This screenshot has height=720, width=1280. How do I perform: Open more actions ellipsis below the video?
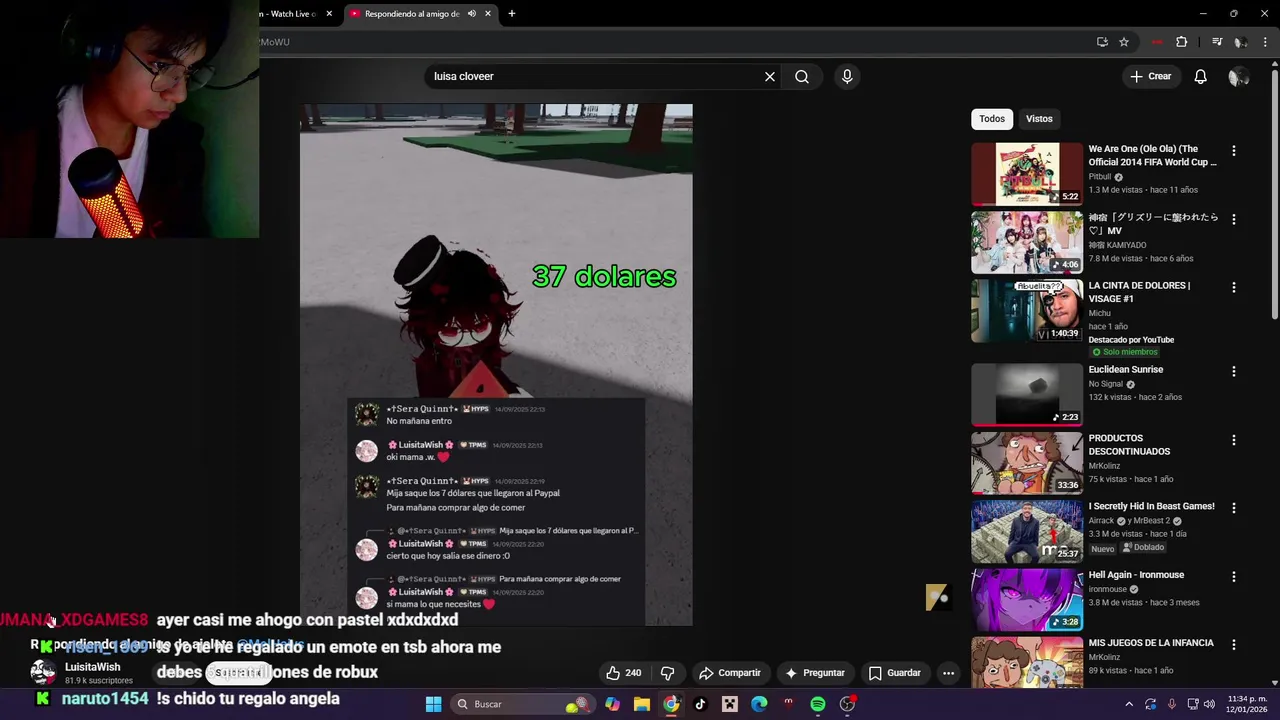[x=948, y=673]
